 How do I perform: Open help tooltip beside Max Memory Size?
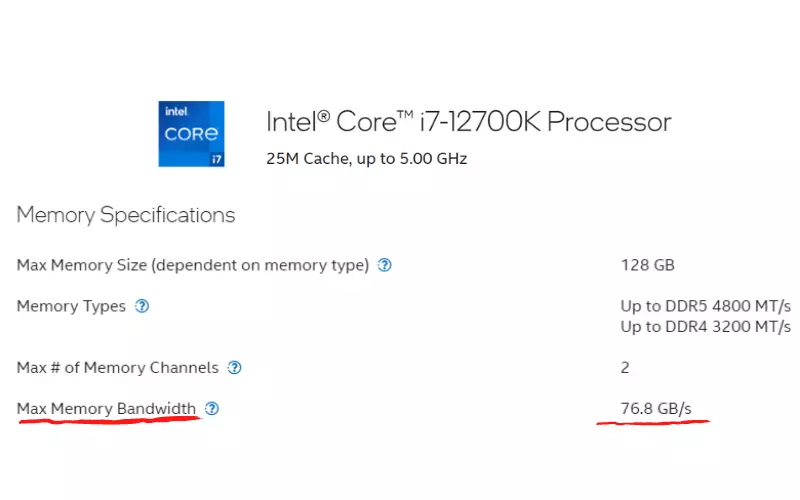tap(384, 265)
